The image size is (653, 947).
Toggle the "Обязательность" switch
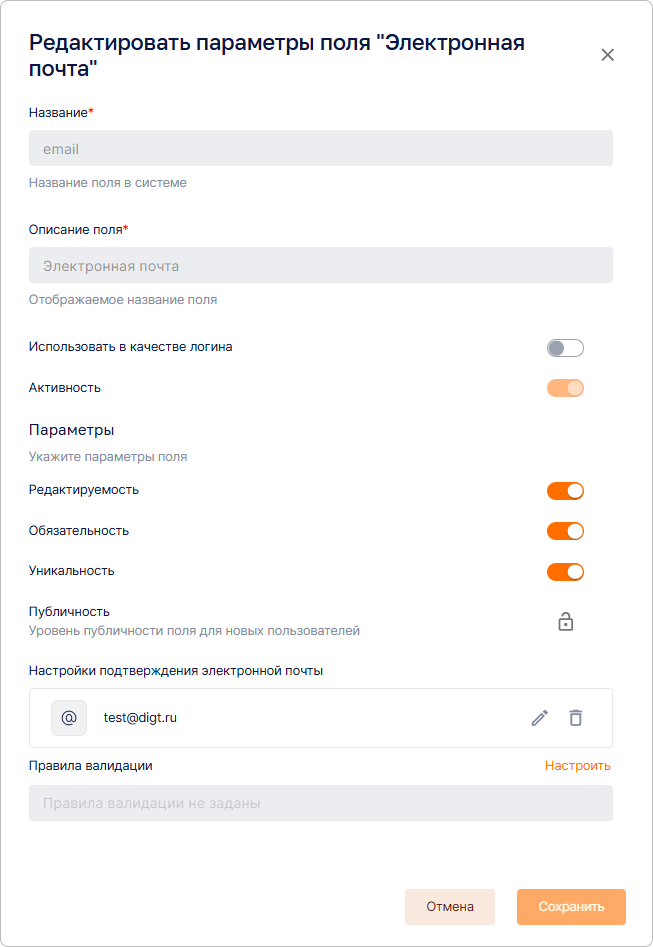click(565, 531)
